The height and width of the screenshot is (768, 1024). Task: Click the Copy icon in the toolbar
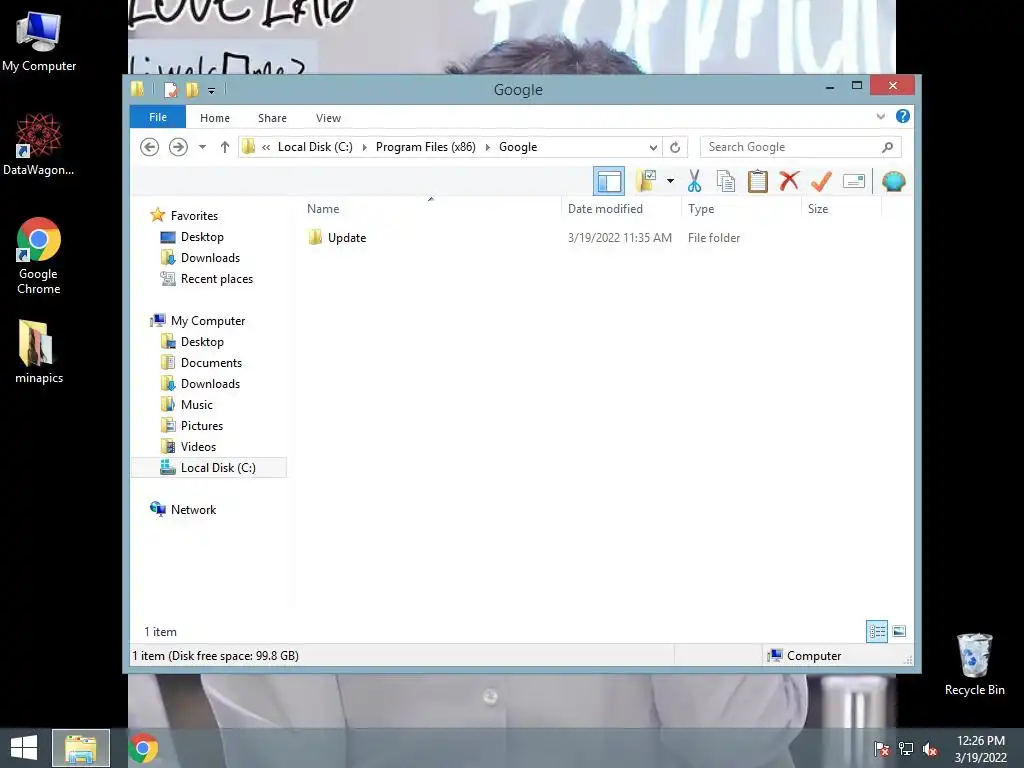coord(726,181)
